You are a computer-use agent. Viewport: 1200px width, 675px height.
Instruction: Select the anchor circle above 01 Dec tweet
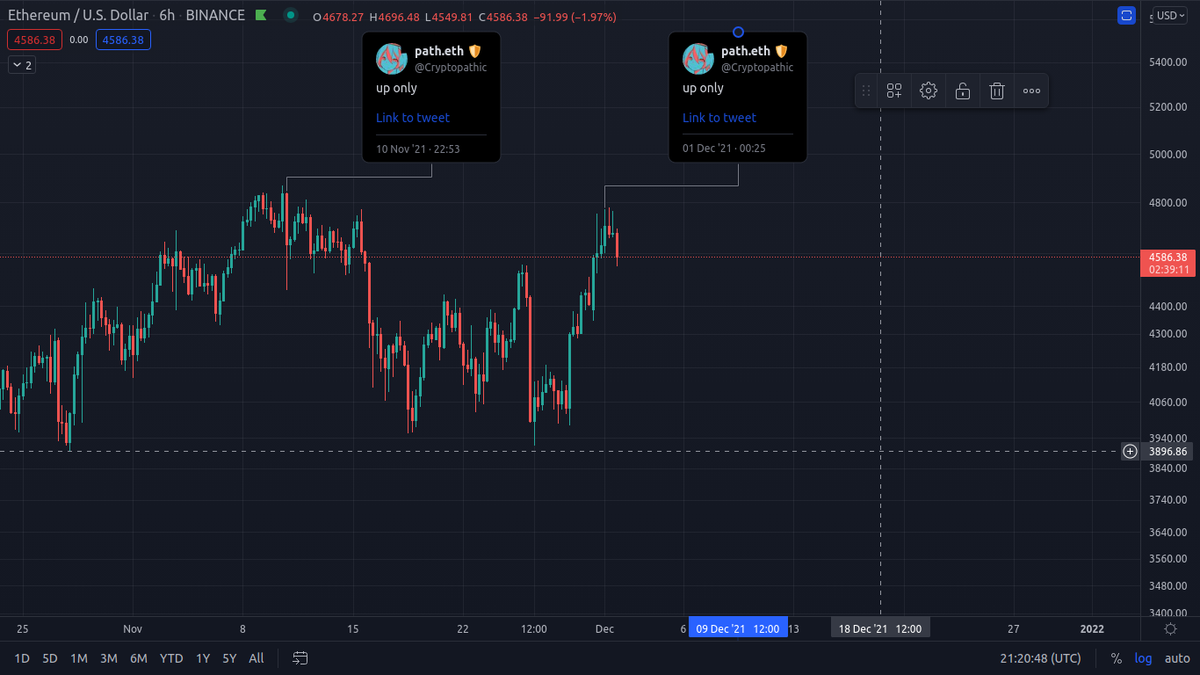pos(738,32)
